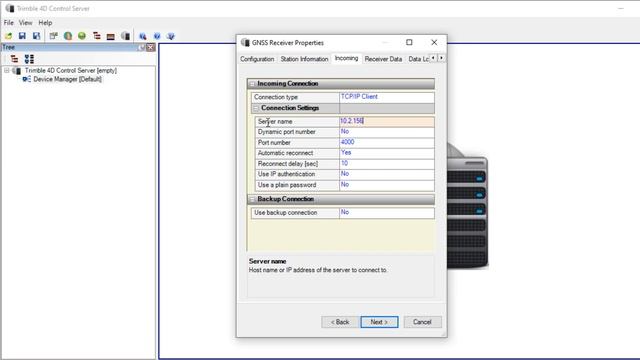This screenshot has width=640, height=360.
Task: Select Device Manager [Default] tree item
Action: pyautogui.click(x=67, y=79)
